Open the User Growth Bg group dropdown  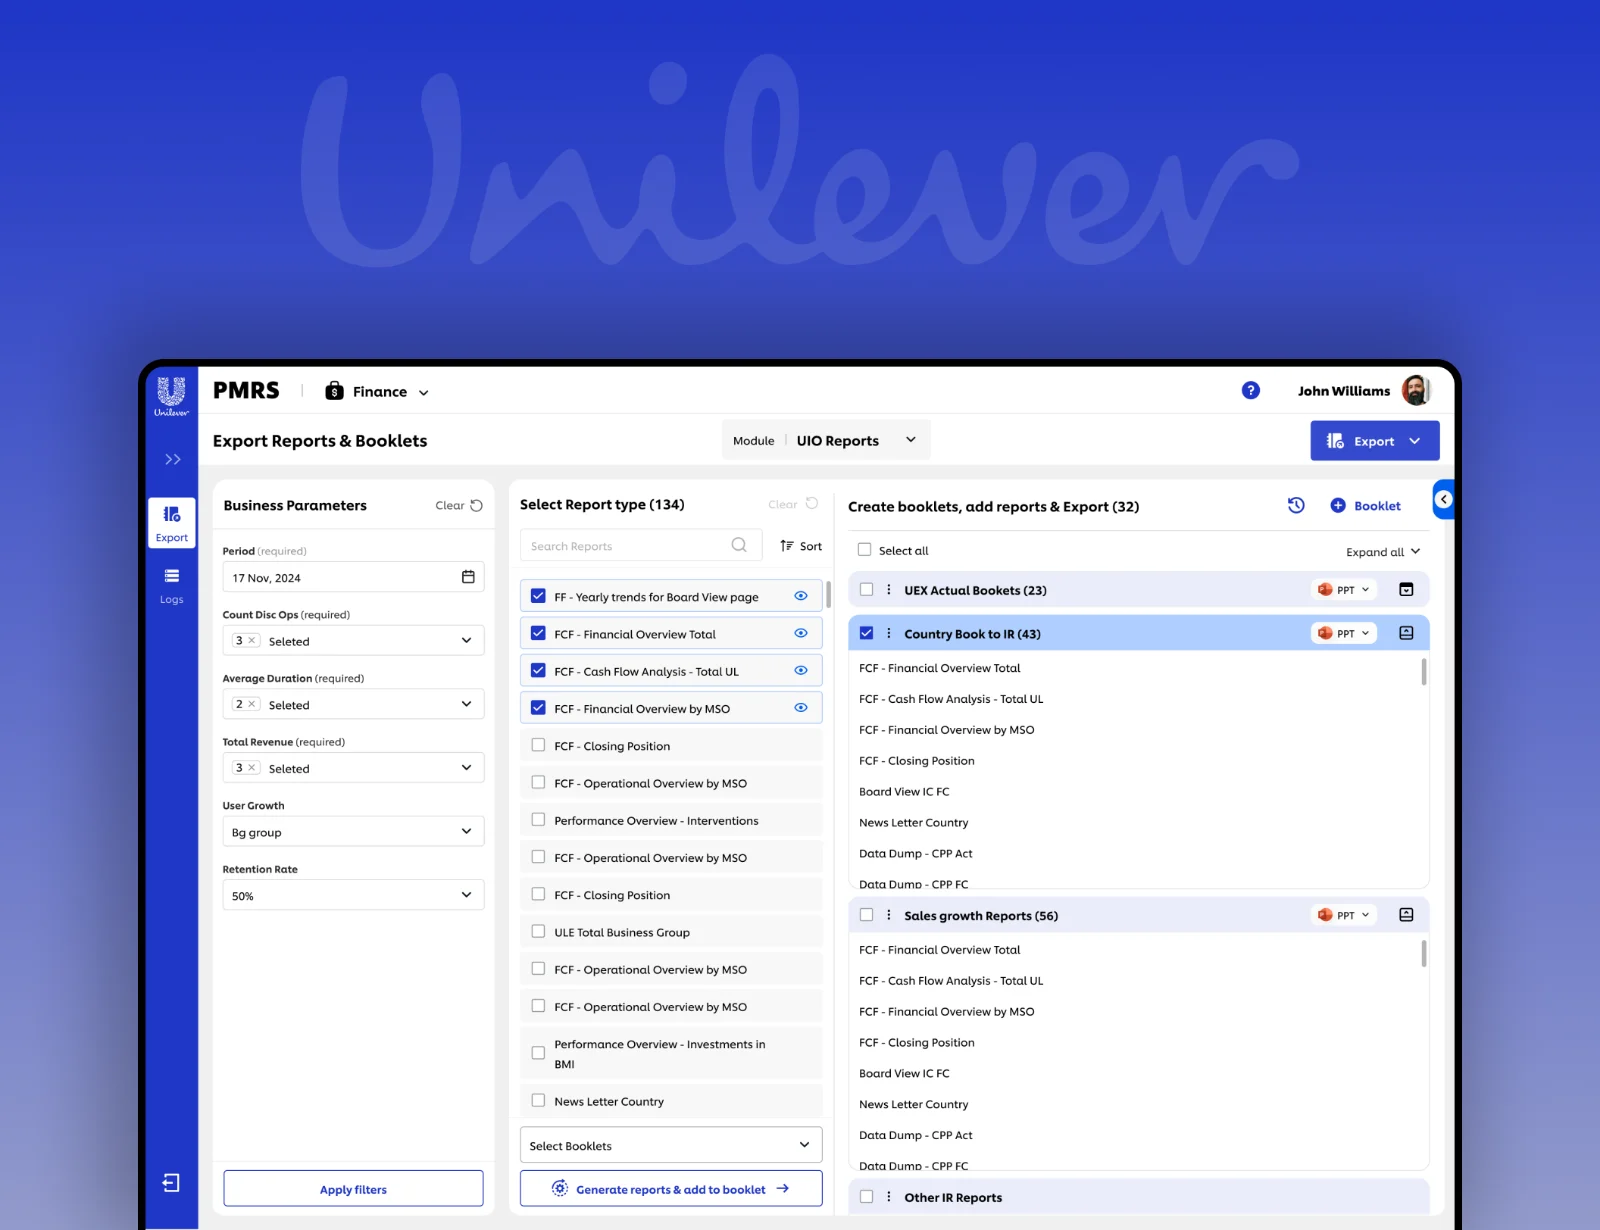point(353,831)
